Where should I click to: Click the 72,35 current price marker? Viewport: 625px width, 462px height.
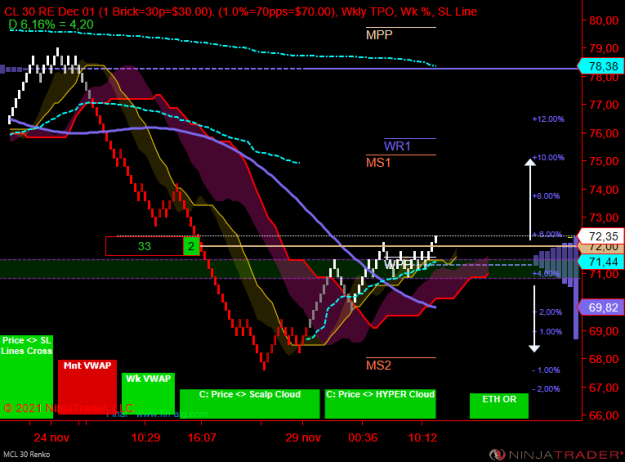click(x=601, y=236)
